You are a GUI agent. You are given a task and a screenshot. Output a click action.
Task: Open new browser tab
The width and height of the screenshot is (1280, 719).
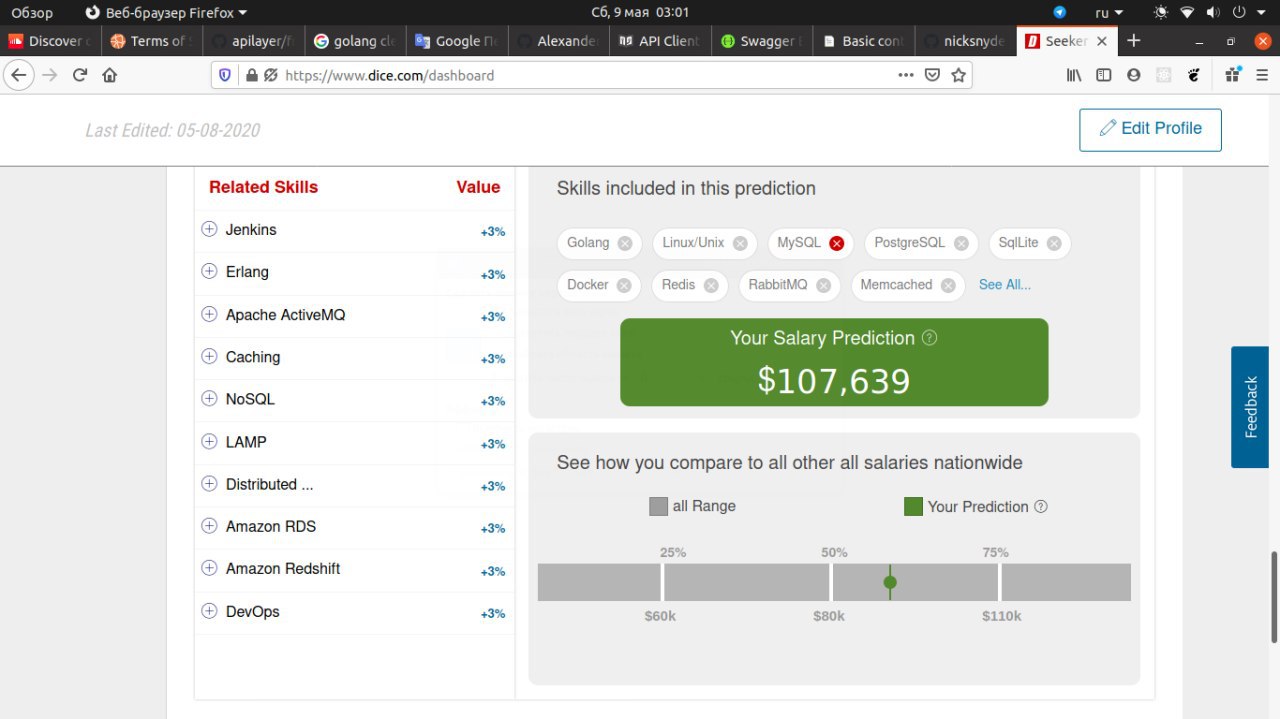pos(1133,41)
